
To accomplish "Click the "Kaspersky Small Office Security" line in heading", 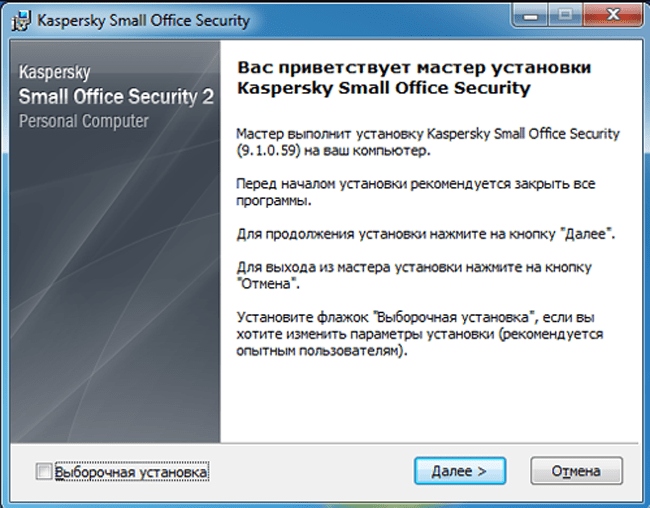I will [x=382, y=88].
